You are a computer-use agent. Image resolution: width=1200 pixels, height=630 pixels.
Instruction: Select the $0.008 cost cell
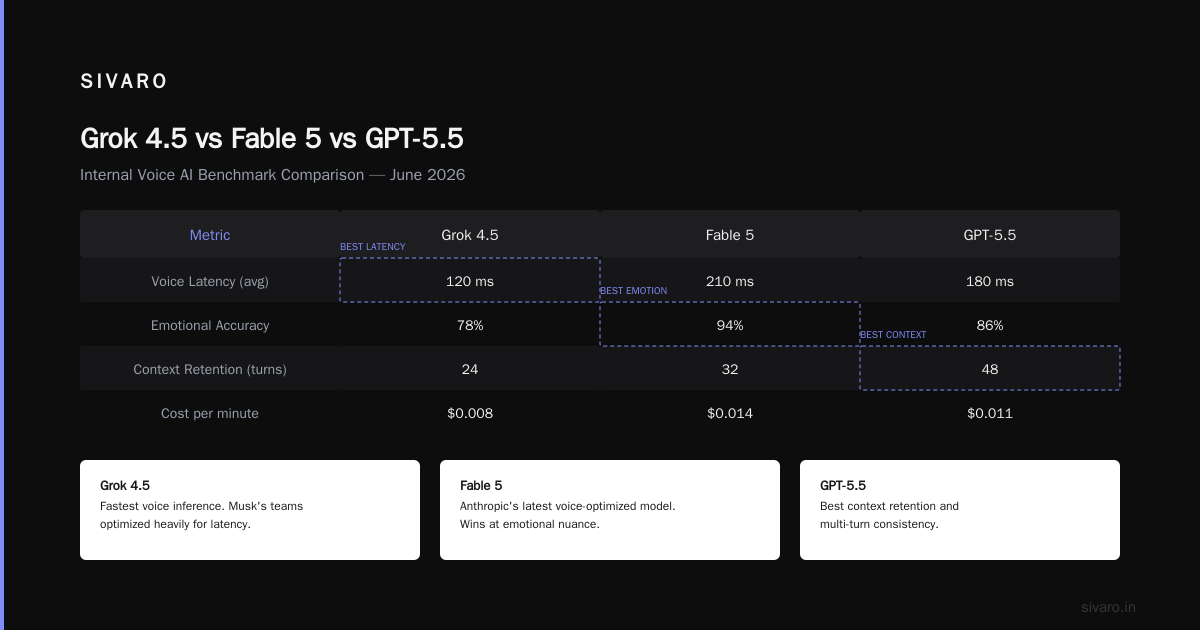(470, 413)
